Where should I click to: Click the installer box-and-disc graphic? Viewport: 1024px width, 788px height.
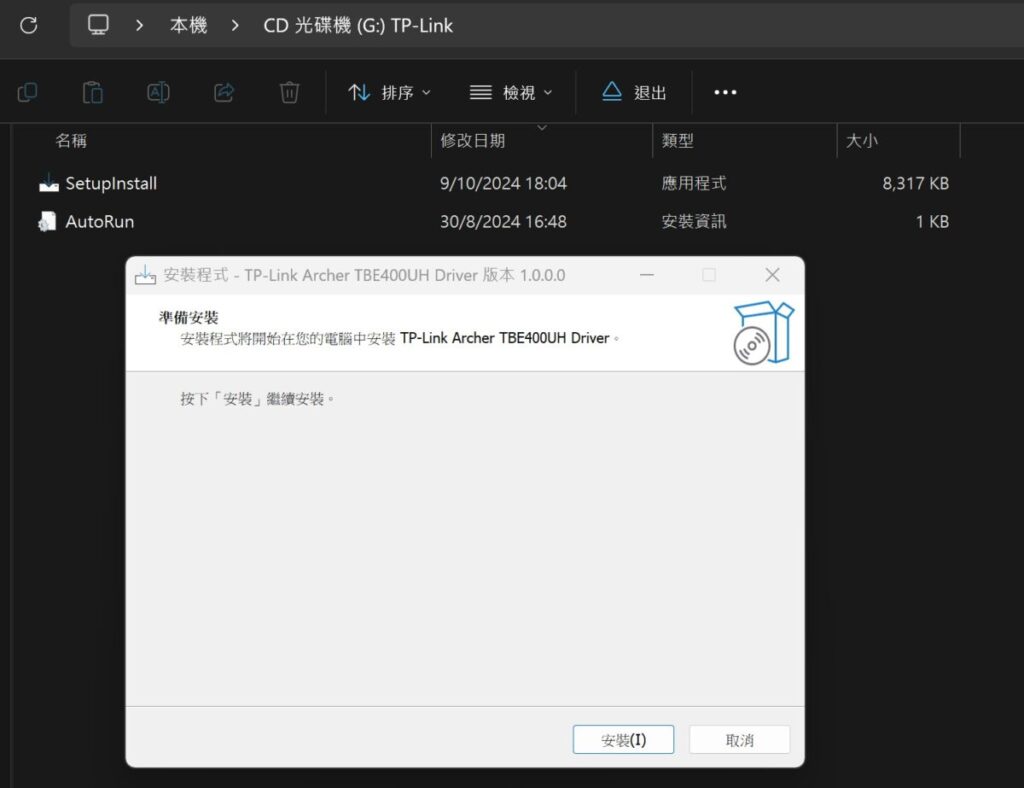(x=763, y=332)
